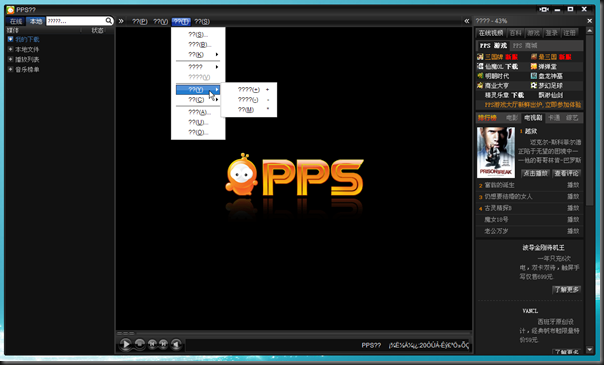Open the (V) menu in menu bar

pos(160,22)
